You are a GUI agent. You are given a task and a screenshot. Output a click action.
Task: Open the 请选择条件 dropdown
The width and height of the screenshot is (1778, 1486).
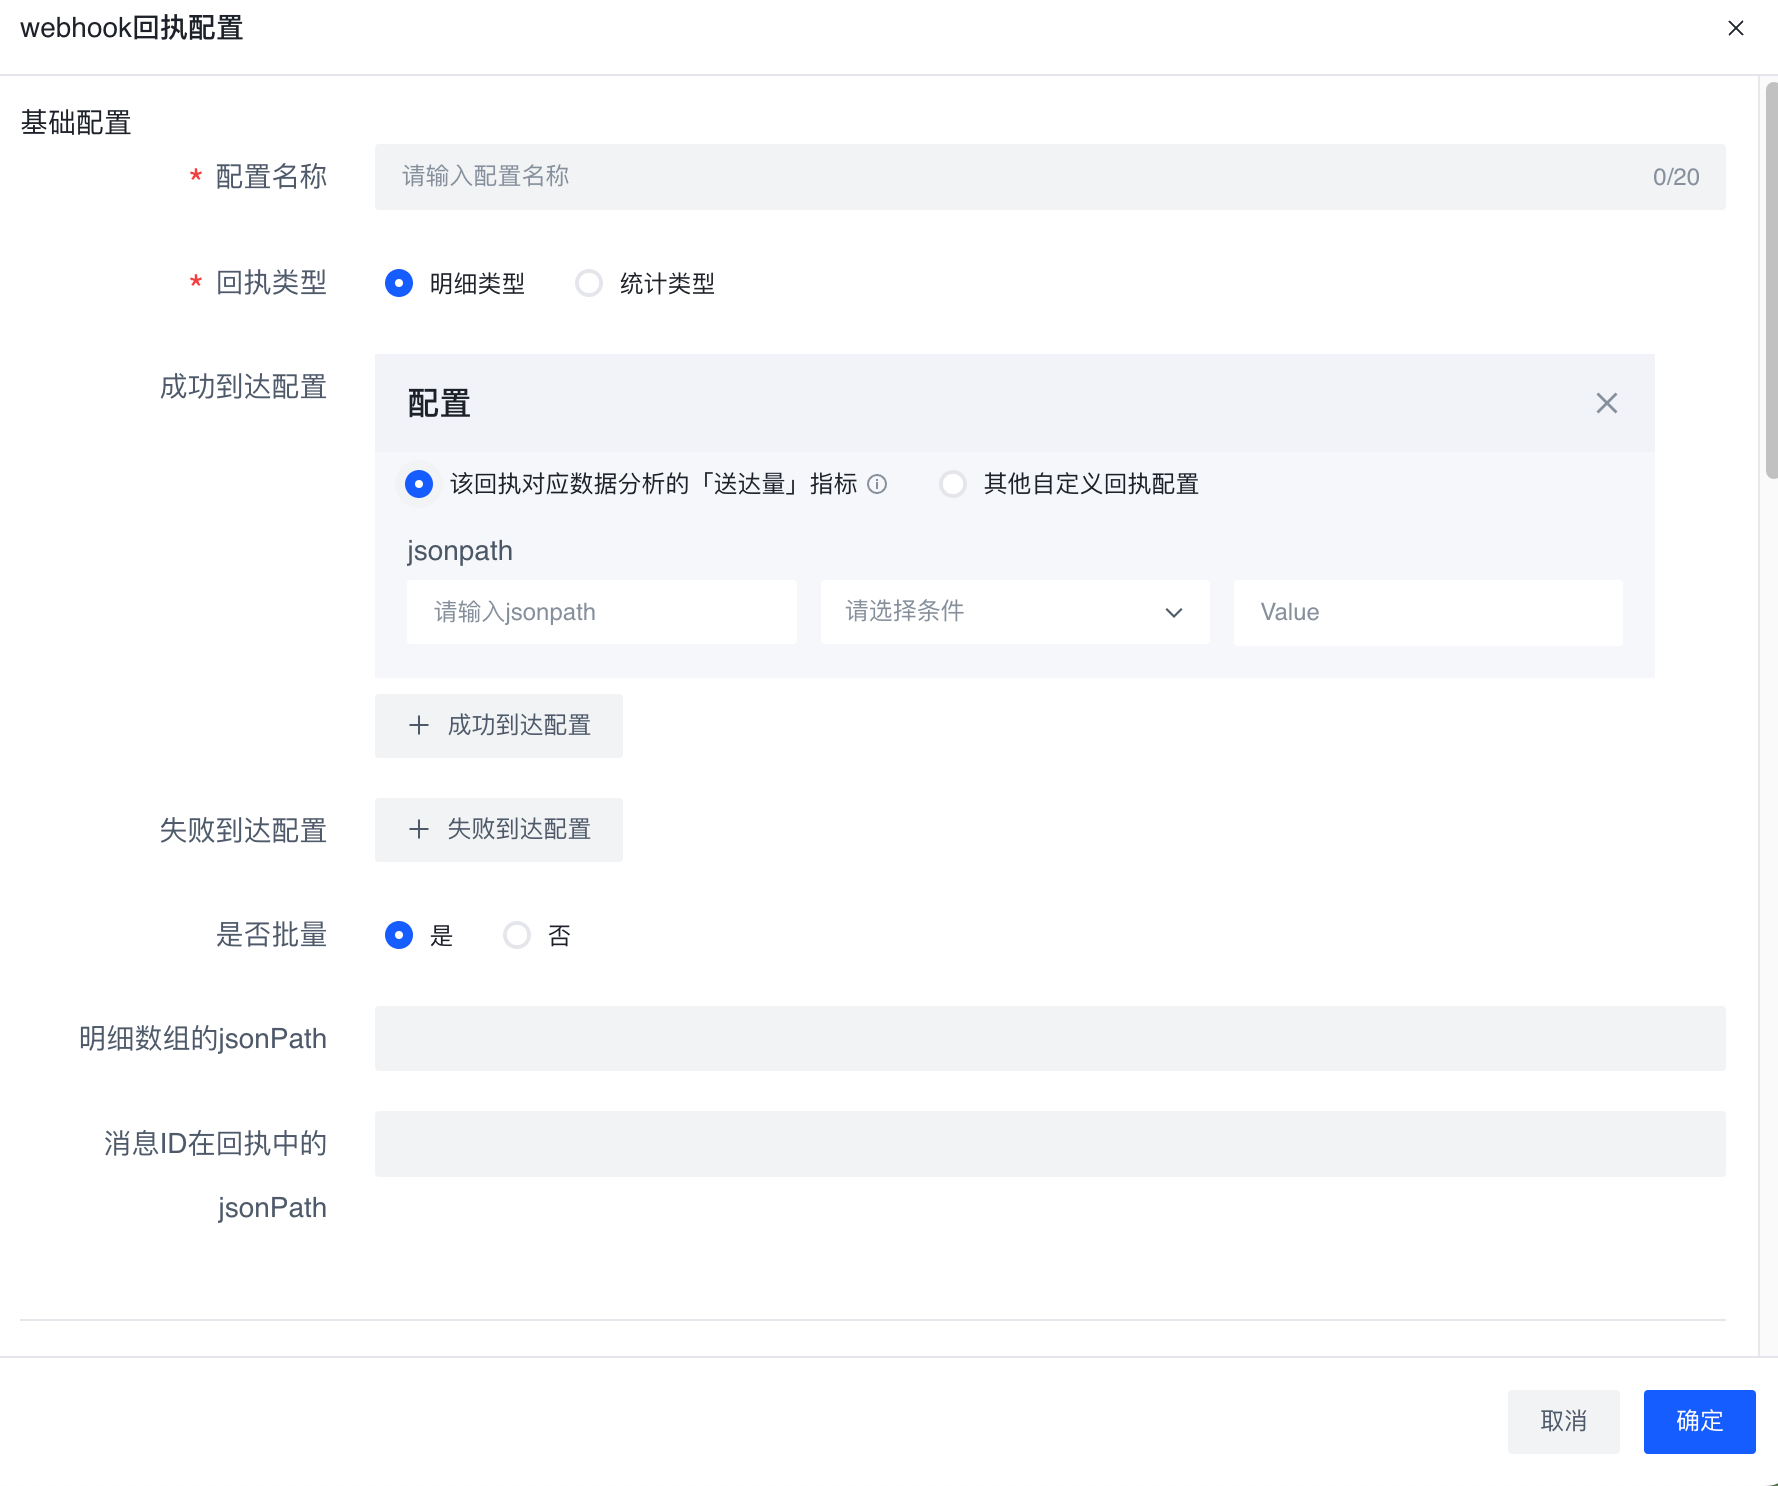(x=1015, y=612)
